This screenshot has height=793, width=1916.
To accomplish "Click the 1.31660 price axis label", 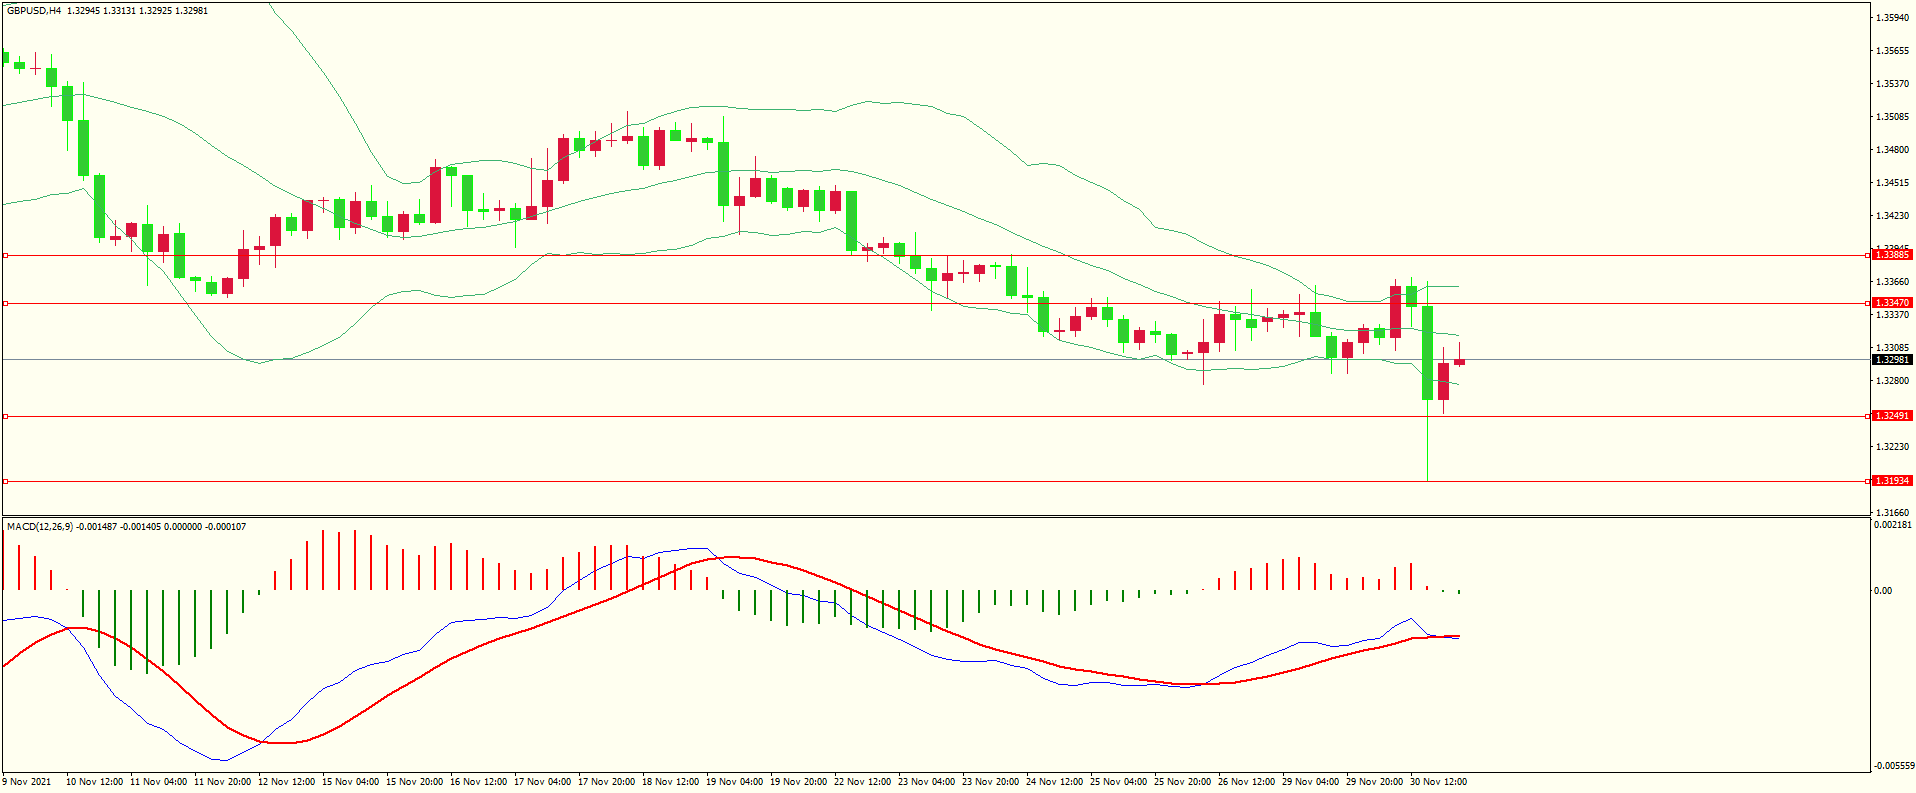I will coord(1893,513).
